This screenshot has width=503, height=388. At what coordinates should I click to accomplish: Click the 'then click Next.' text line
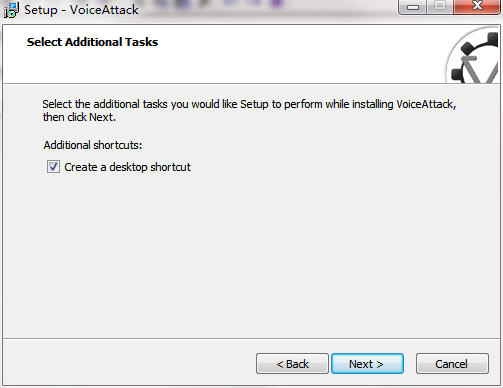point(79,117)
